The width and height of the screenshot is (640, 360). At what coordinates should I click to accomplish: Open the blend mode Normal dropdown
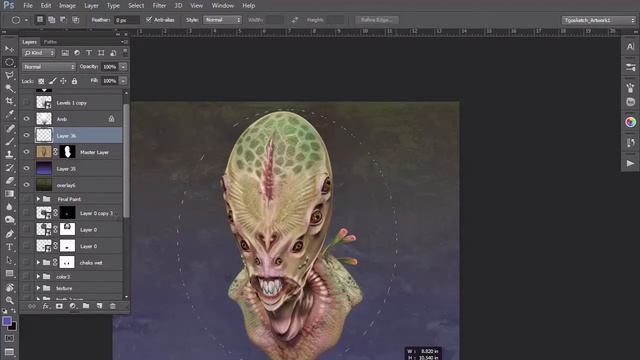(x=49, y=67)
